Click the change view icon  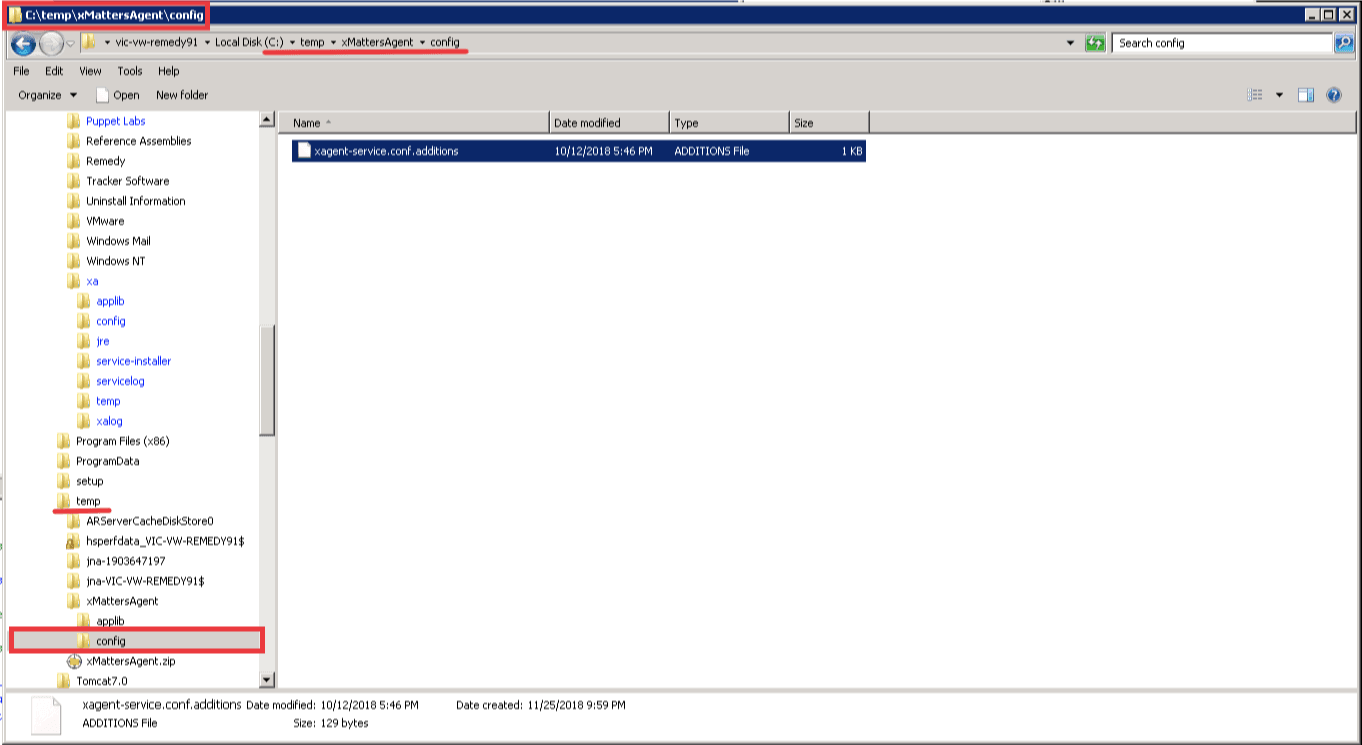[x=1256, y=95]
